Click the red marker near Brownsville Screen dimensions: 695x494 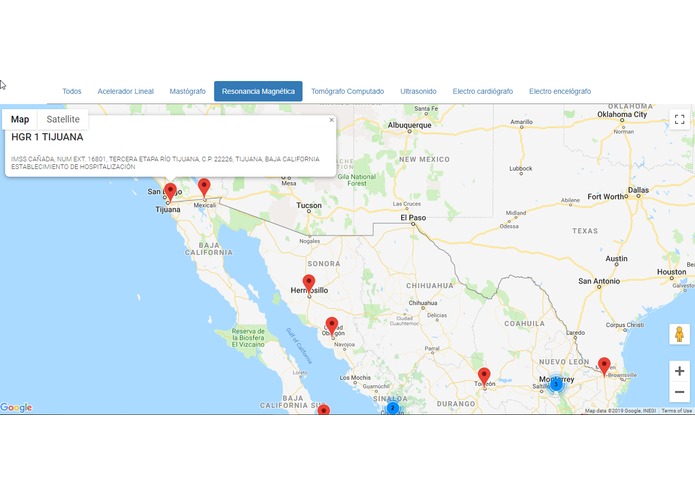tap(604, 367)
